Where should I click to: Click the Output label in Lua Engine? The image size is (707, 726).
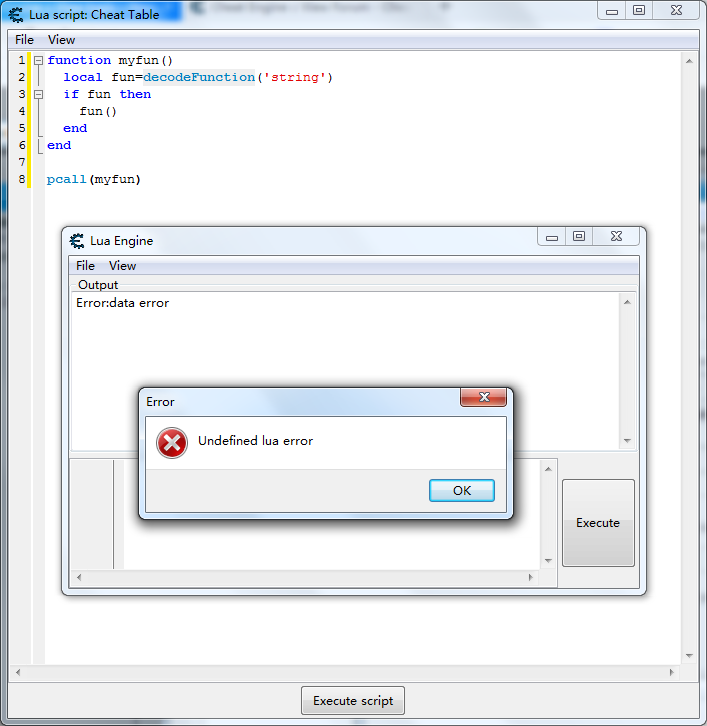pyautogui.click(x=98, y=285)
